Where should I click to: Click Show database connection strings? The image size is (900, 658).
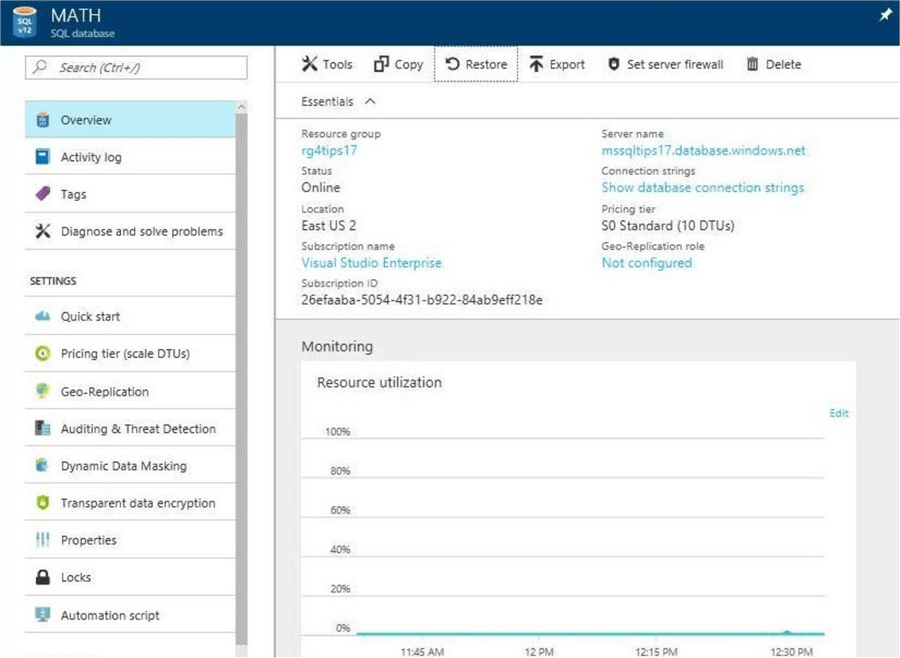pyautogui.click(x=703, y=188)
